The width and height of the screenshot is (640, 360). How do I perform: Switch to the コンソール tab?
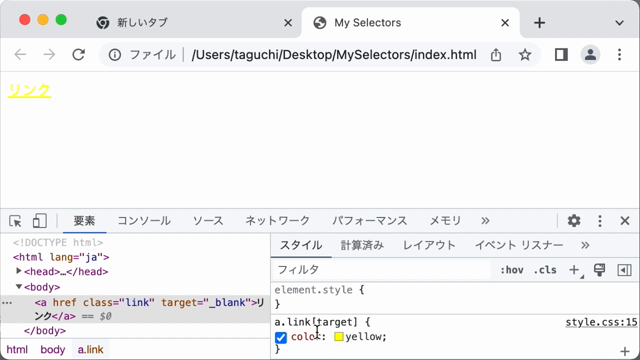[x=144, y=221]
